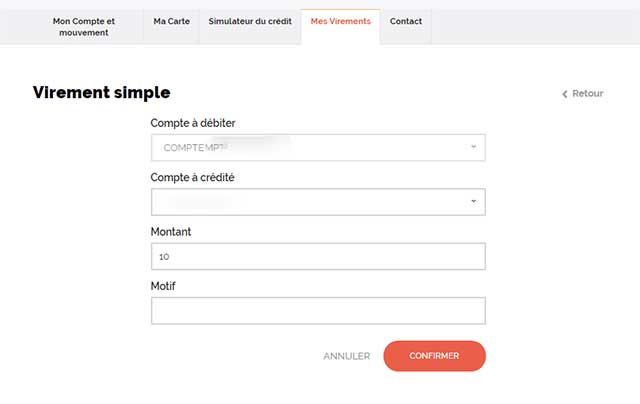The width and height of the screenshot is (640, 404).
Task: Open the Compte à débiter combo box
Action: [x=318, y=147]
